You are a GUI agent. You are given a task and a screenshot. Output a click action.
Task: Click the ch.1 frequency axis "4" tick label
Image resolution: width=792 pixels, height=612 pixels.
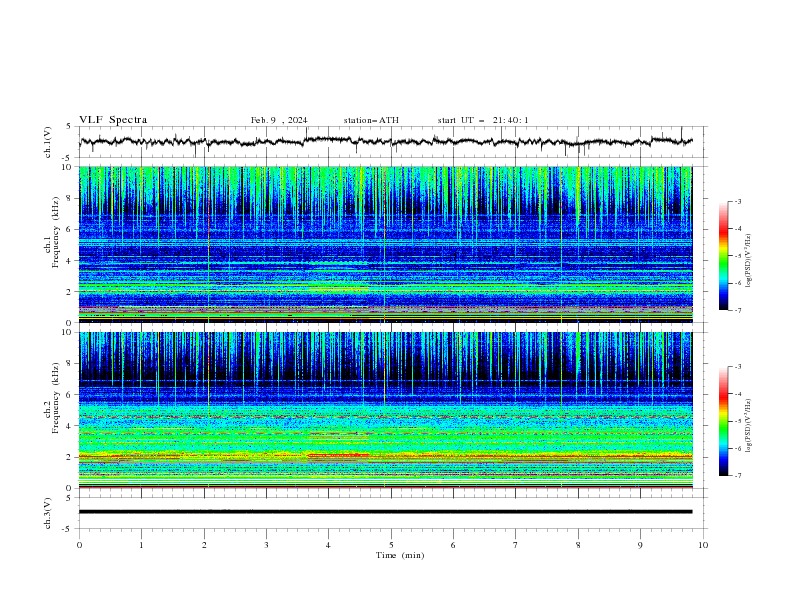70,261
